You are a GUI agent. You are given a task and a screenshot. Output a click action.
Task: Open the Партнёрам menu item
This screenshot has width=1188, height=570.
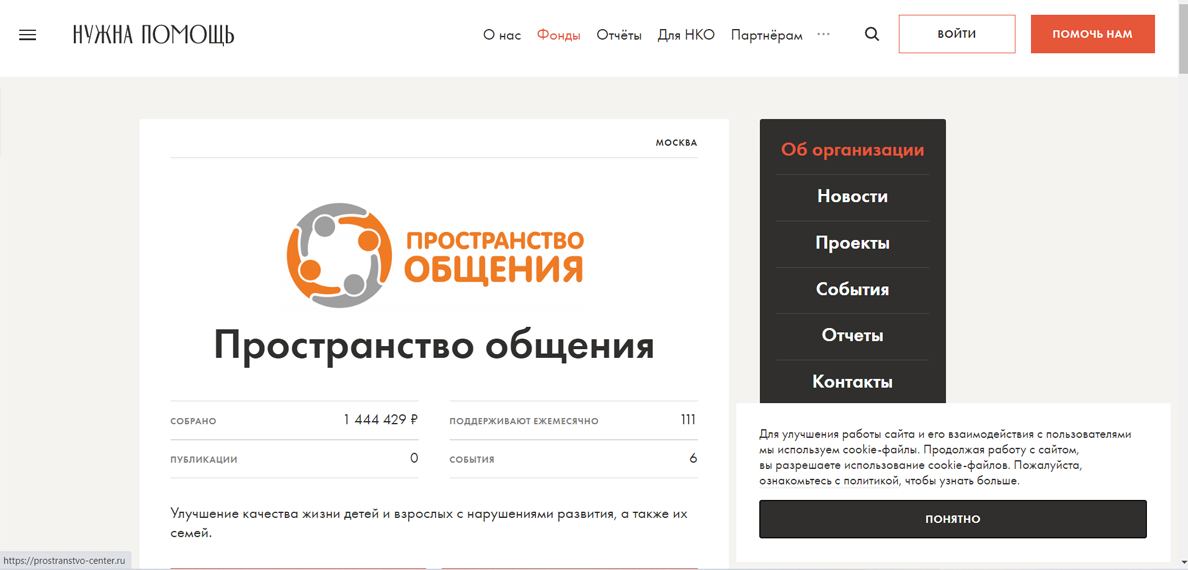(767, 35)
